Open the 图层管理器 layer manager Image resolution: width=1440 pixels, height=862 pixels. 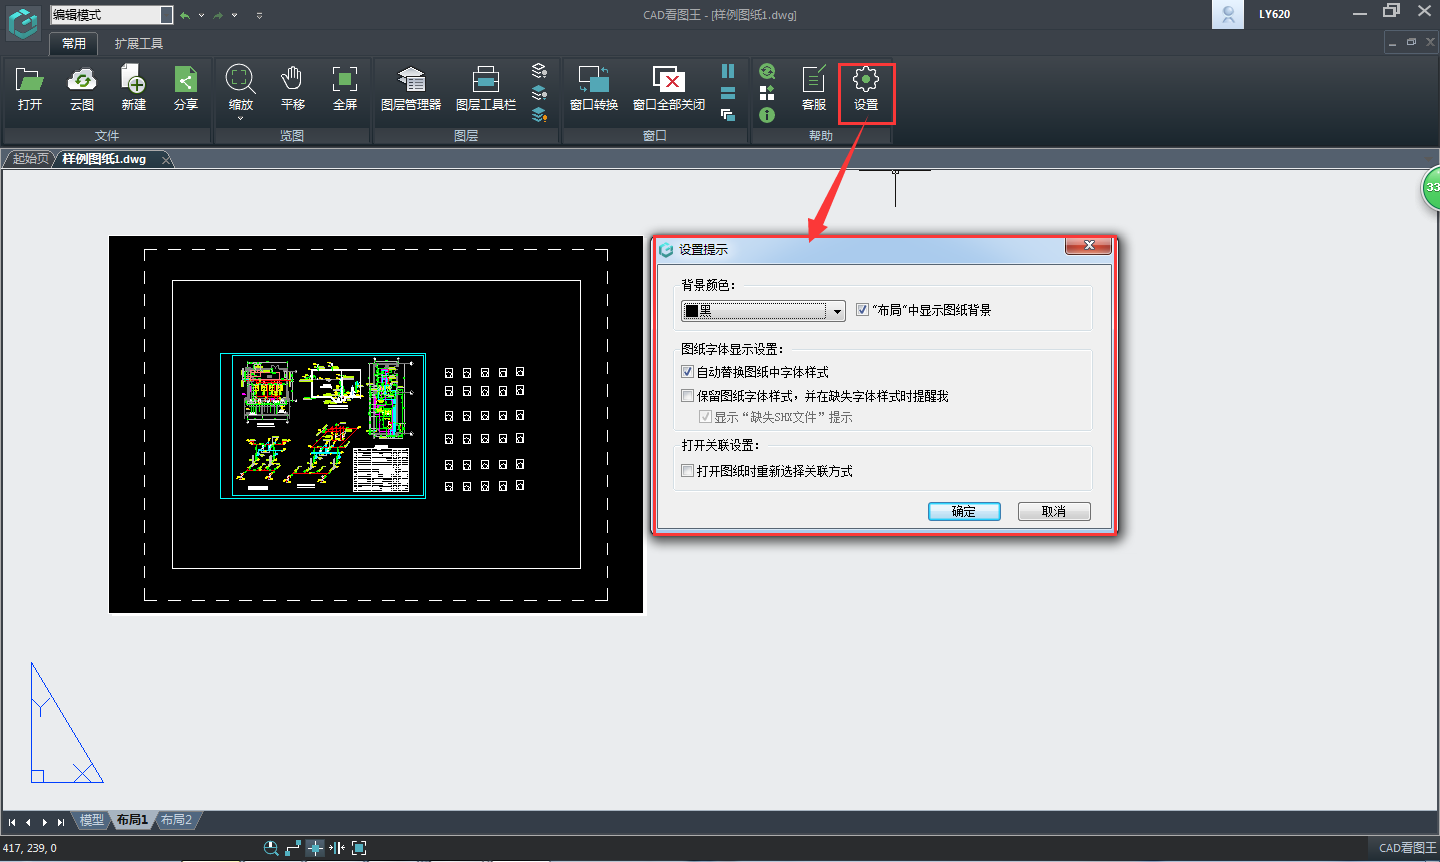410,88
